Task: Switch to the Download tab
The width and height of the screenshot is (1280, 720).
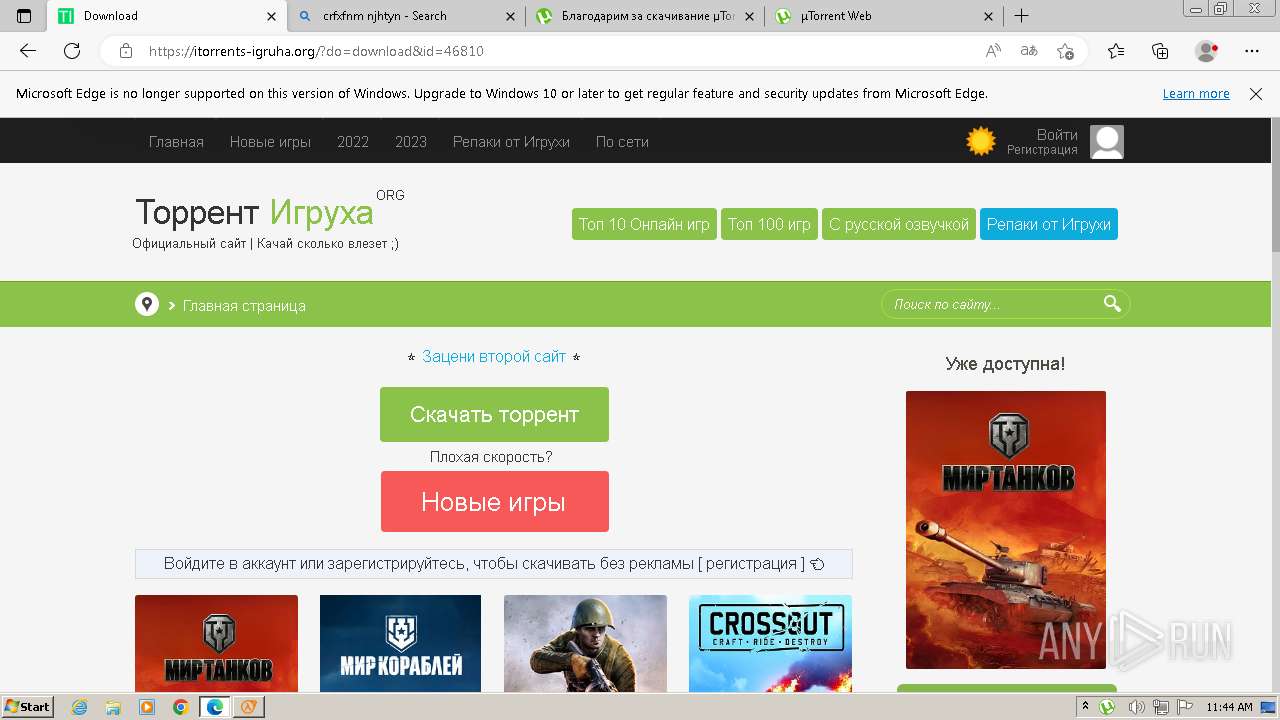Action: 166,16
